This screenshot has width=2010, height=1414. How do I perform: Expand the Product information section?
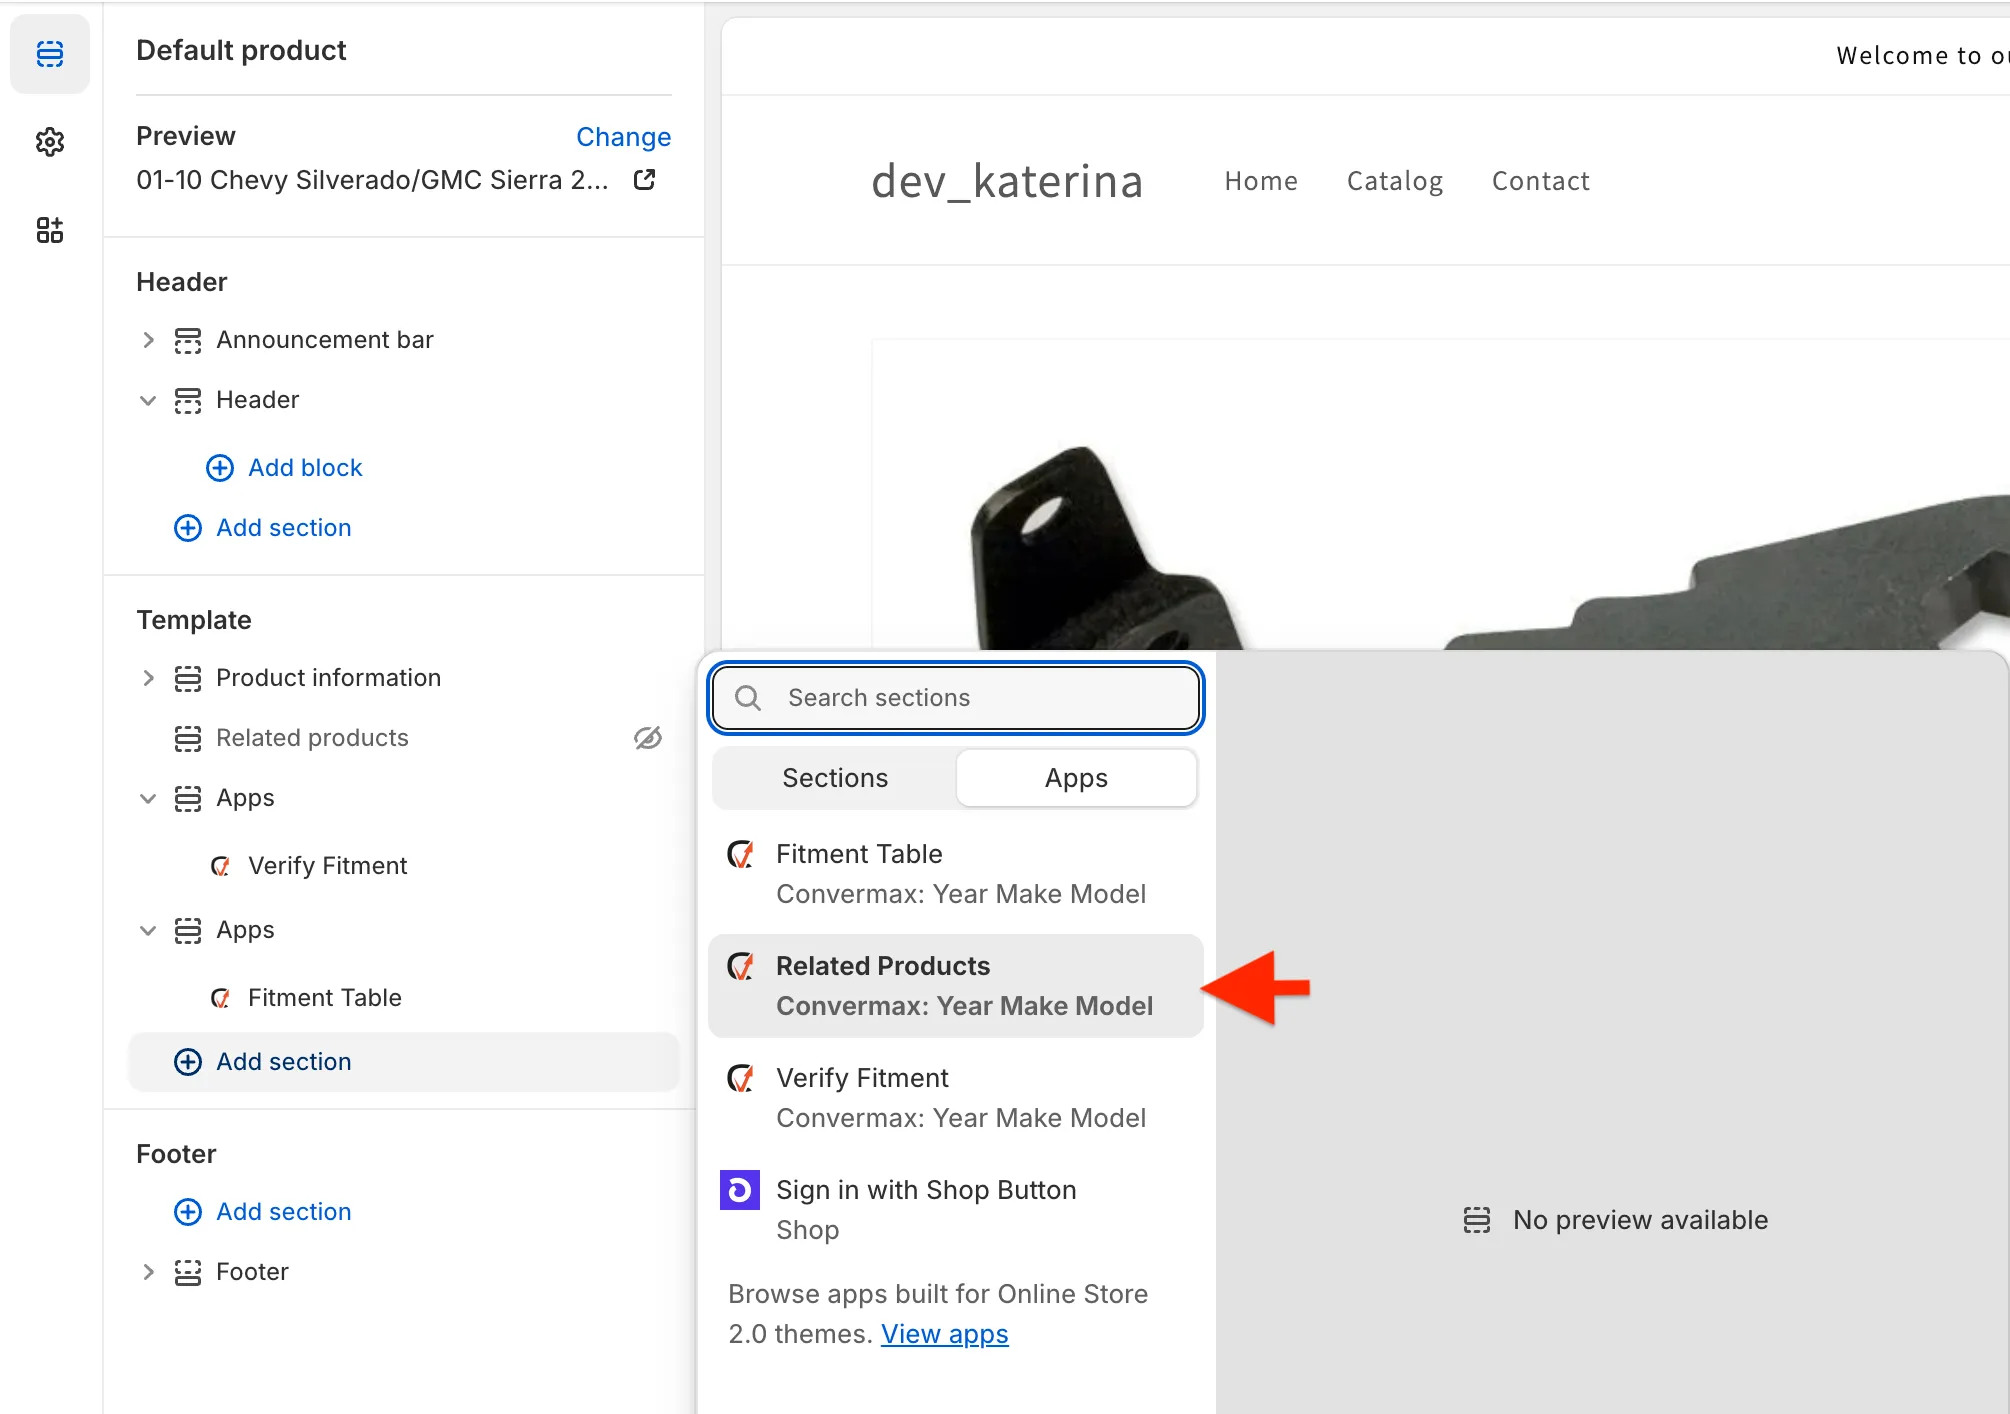pos(148,678)
